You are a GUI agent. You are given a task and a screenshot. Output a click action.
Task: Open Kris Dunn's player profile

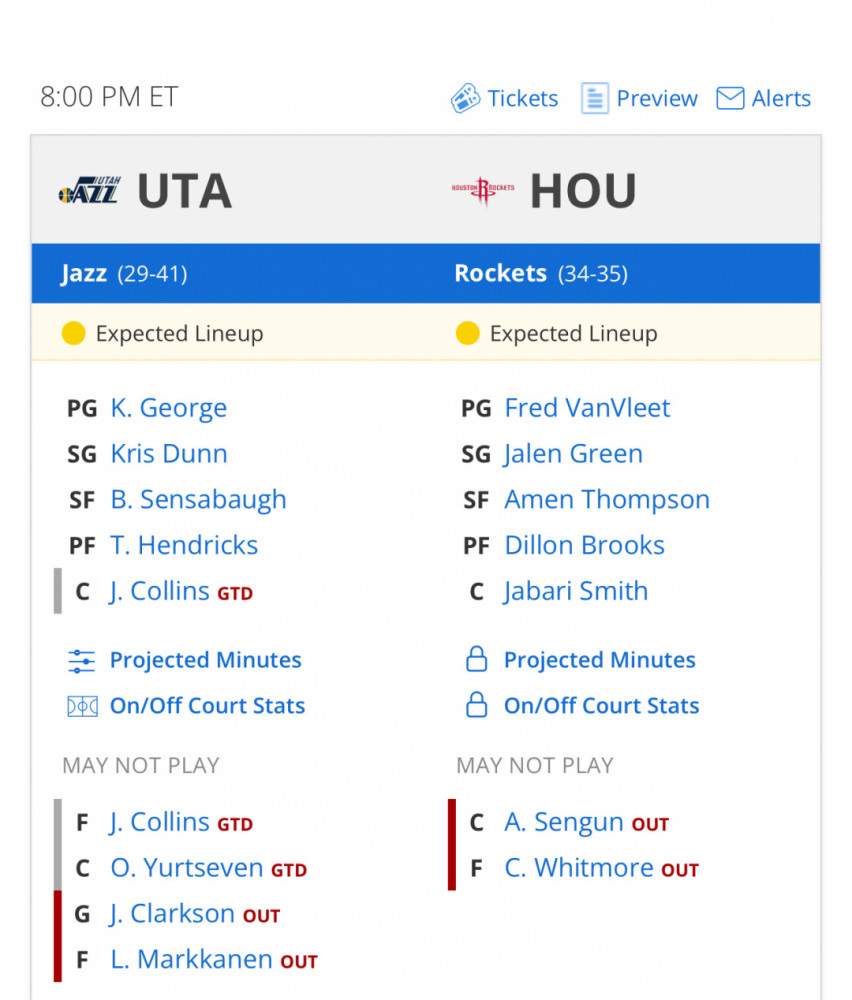[x=169, y=454]
